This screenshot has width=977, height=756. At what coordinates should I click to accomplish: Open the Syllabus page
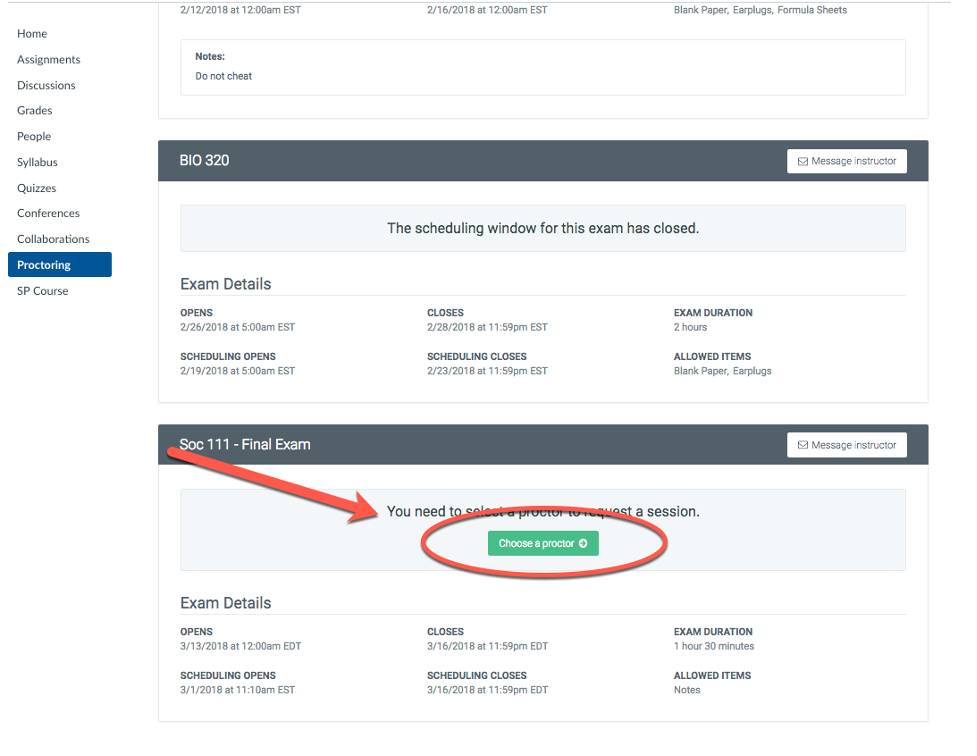pyautogui.click(x=37, y=162)
